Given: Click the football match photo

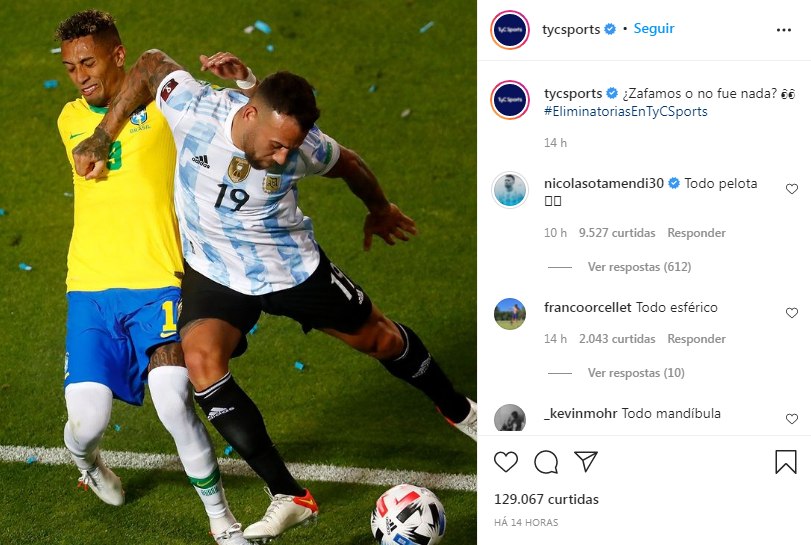Looking at the screenshot, I should (x=238, y=272).
